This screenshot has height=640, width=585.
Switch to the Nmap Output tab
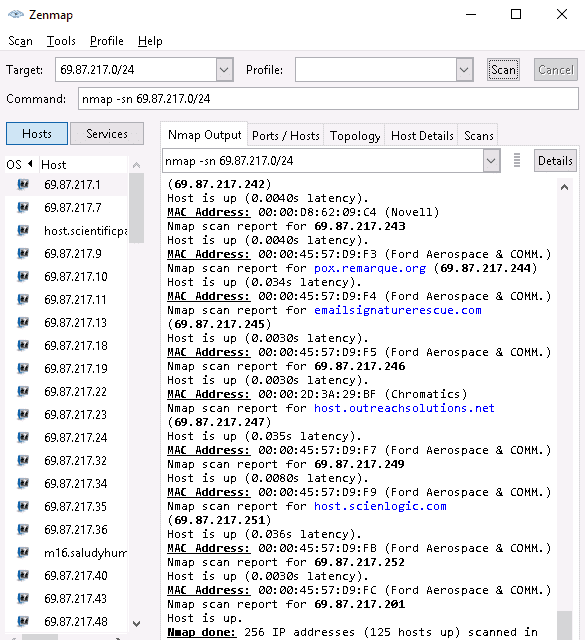pos(205,135)
